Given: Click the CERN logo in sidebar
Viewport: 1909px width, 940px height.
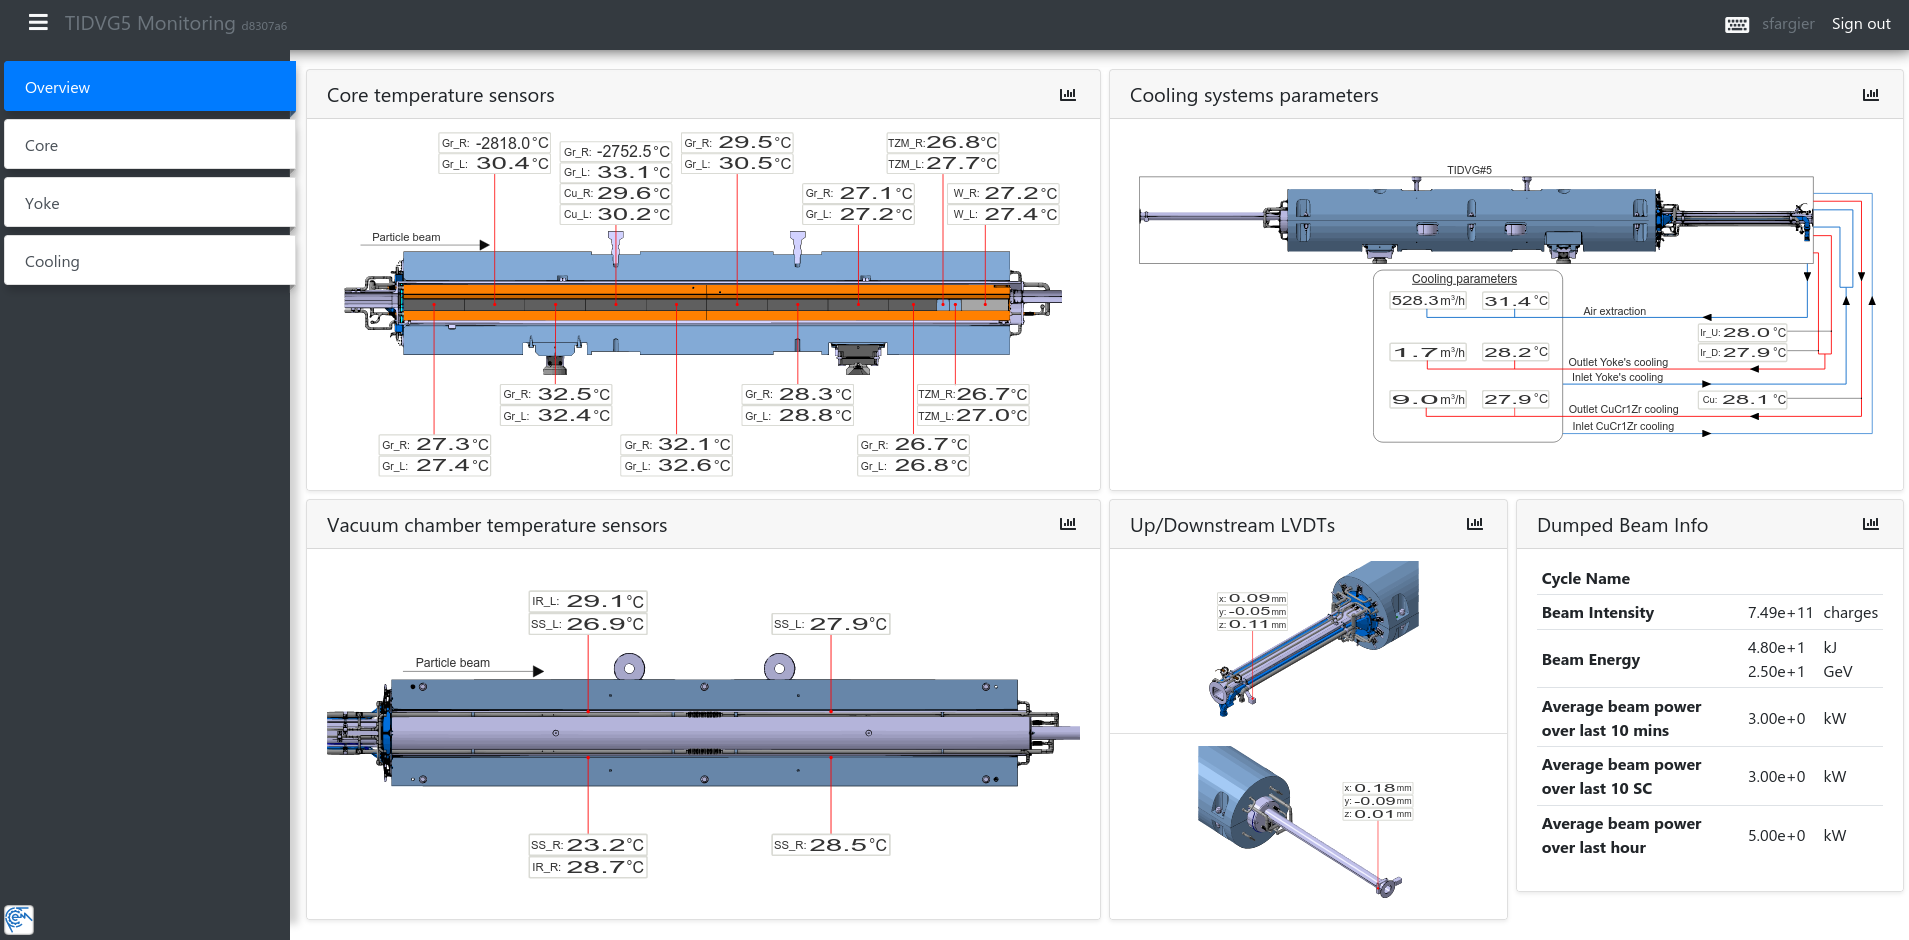Looking at the screenshot, I should [19, 919].
